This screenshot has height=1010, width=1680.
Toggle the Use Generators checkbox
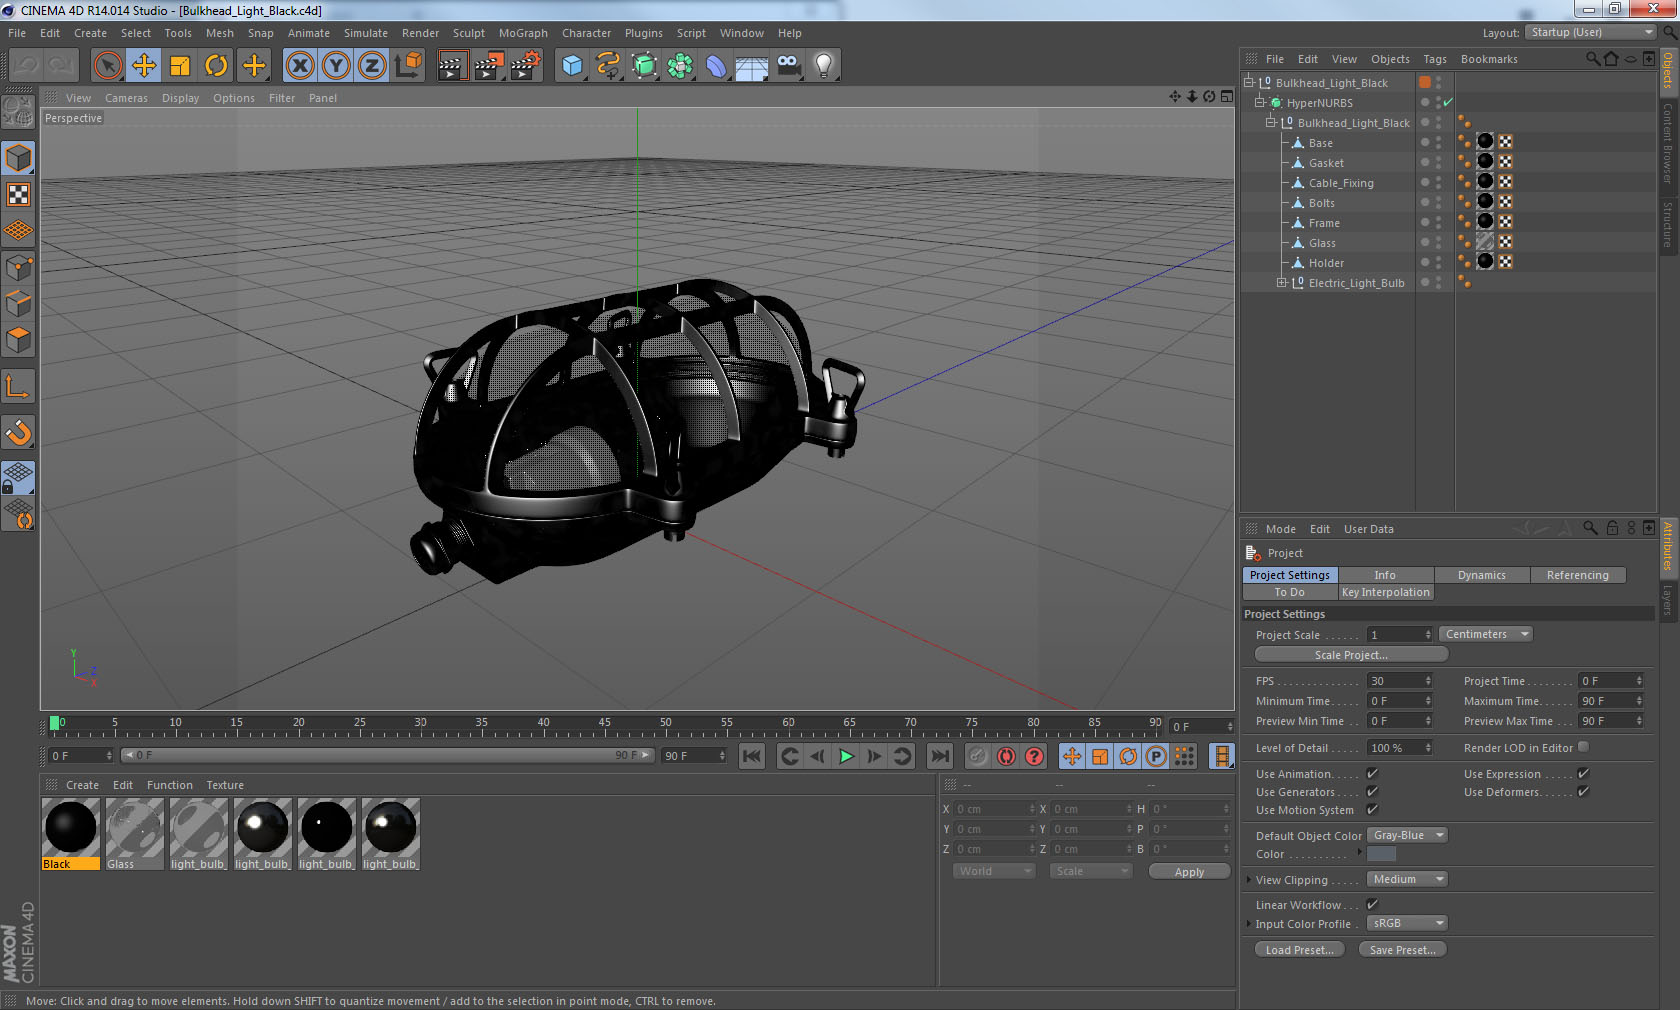click(1372, 792)
